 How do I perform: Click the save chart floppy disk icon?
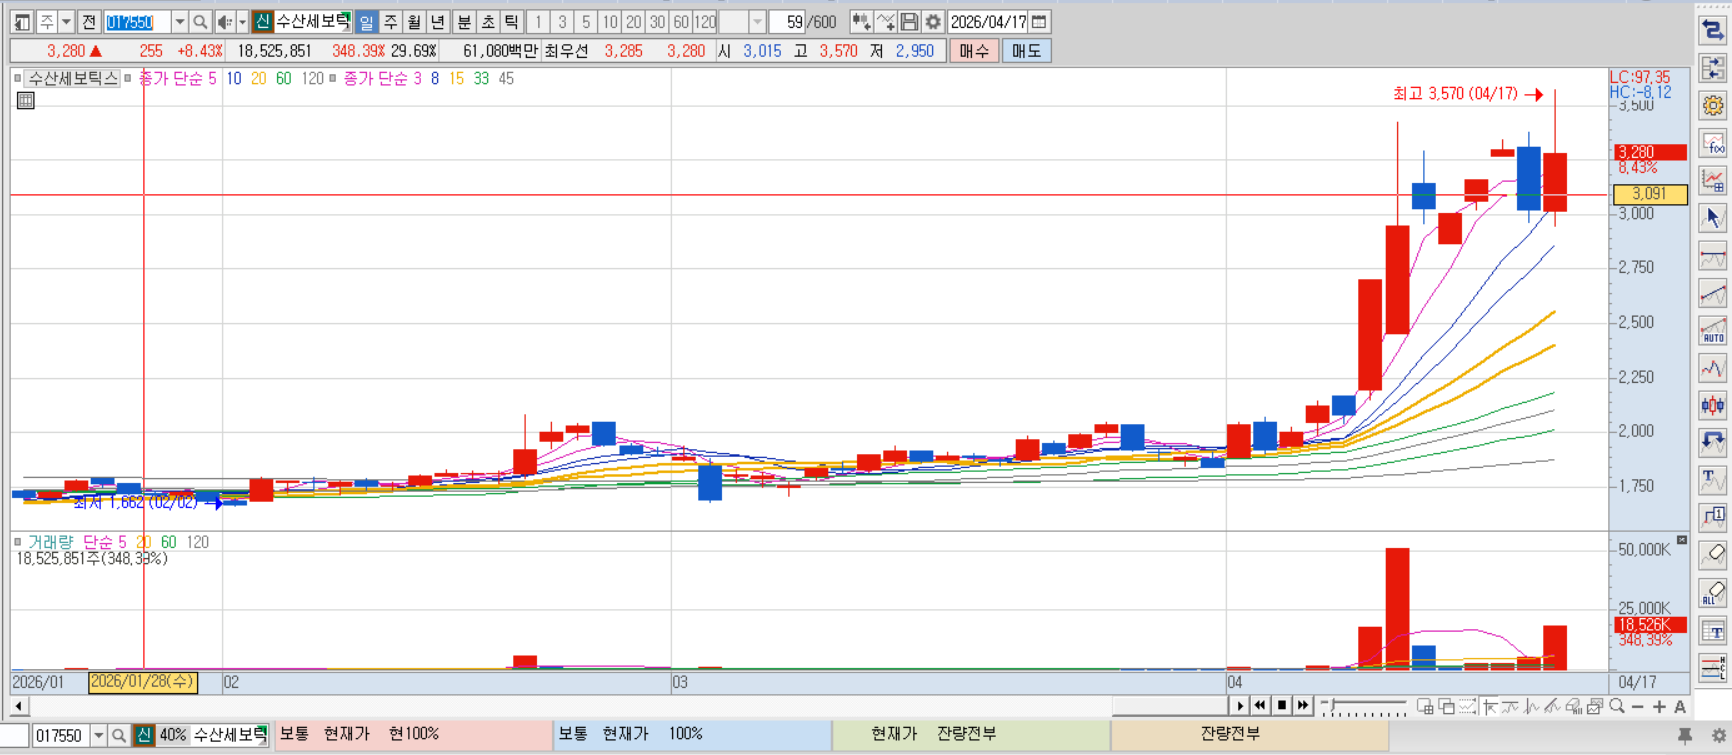click(909, 22)
